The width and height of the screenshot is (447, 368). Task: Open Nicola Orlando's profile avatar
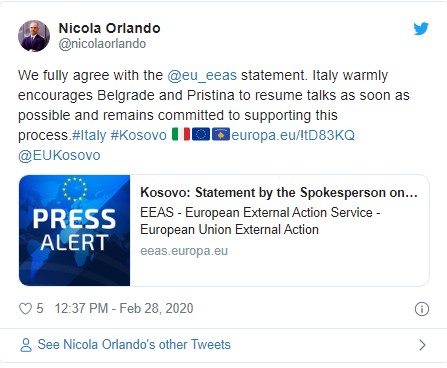coord(34,36)
